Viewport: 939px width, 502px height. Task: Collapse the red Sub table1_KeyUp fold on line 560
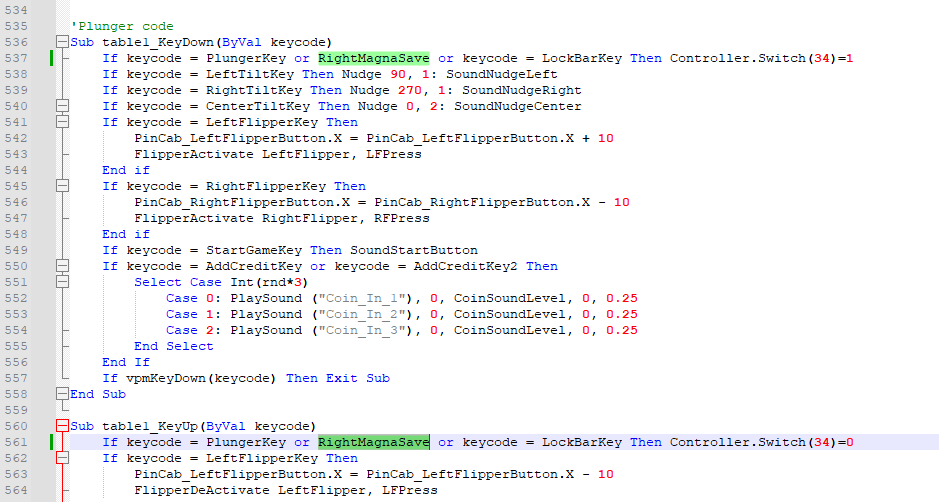(x=62, y=426)
